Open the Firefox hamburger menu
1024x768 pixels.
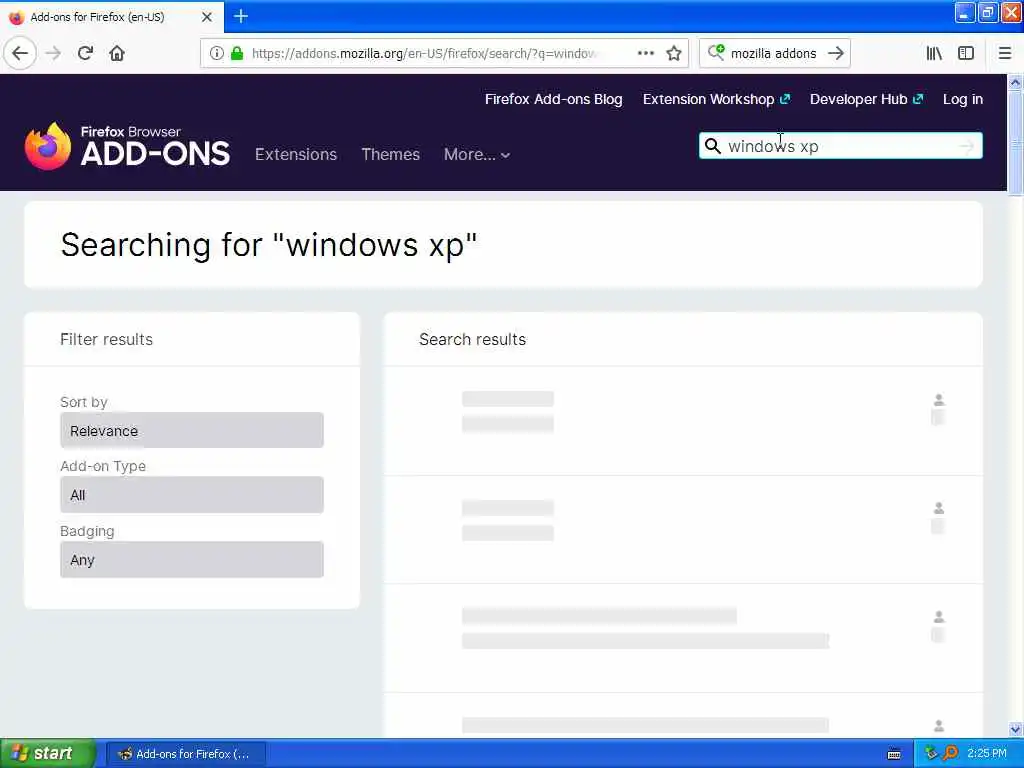pyautogui.click(x=1005, y=53)
